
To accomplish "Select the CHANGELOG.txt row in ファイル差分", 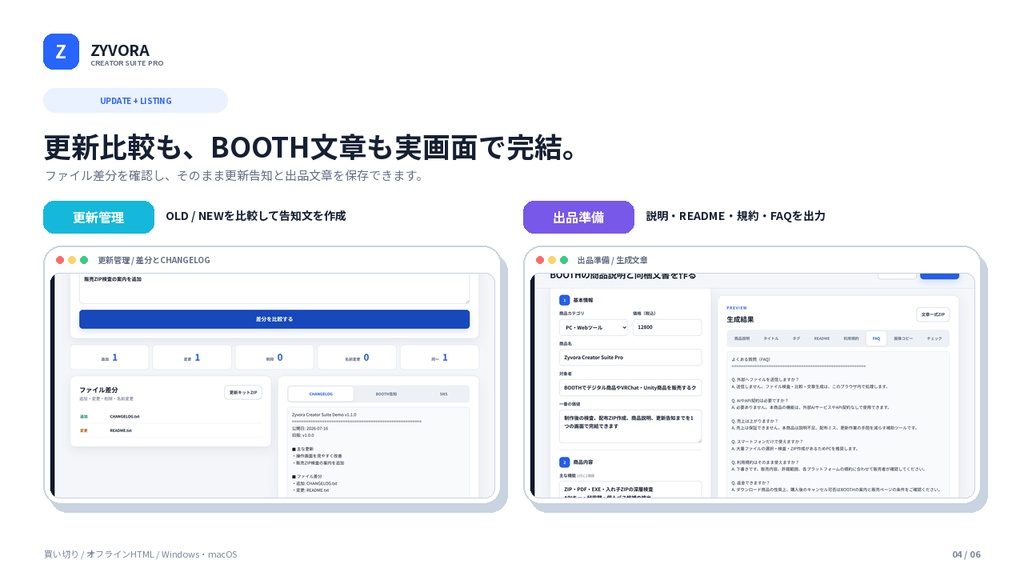I will [170, 416].
